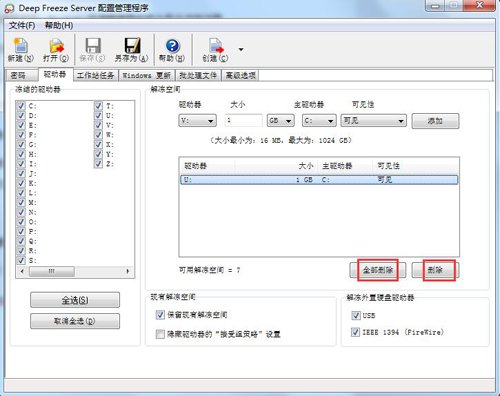Click the drive list horizontal scrollbar thumb
The width and height of the screenshot is (500, 396).
[52, 271]
